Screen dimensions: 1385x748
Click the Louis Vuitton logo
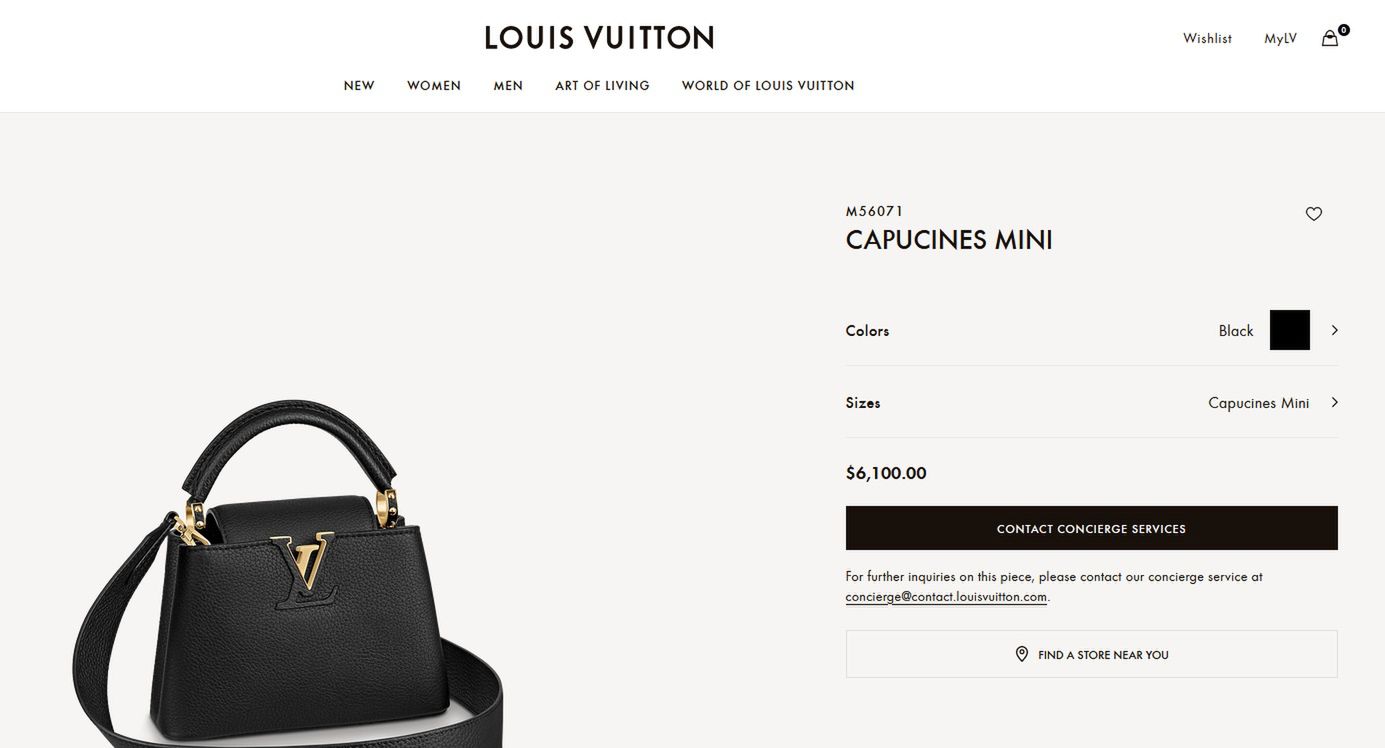coord(599,38)
